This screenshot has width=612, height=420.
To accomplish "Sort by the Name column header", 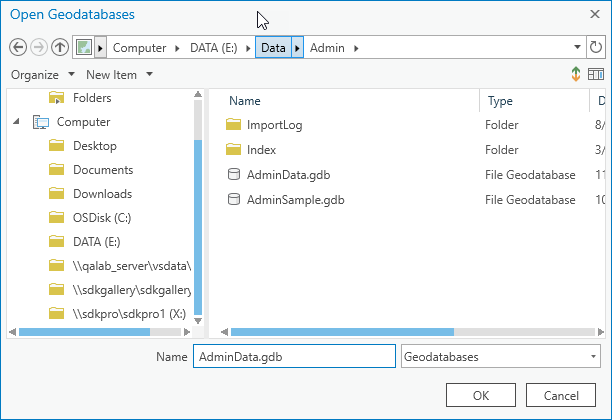I will point(245,101).
